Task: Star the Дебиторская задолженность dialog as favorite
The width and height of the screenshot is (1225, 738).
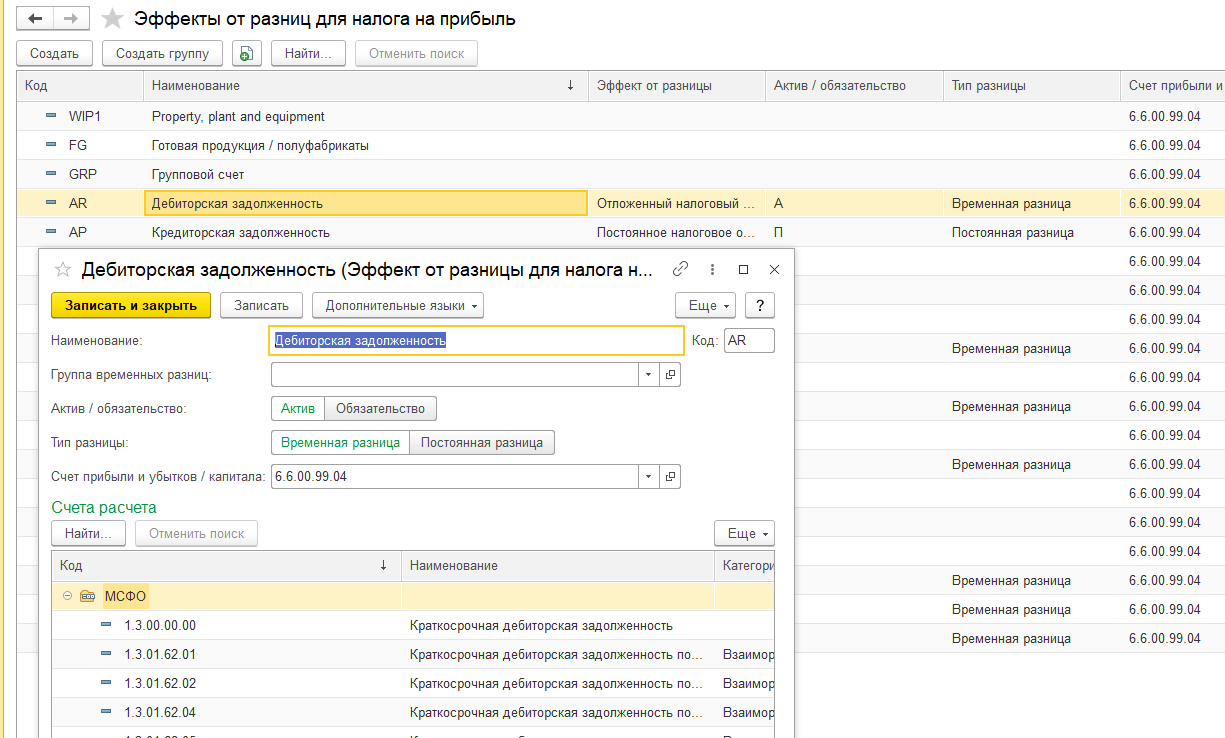Action: point(63,269)
